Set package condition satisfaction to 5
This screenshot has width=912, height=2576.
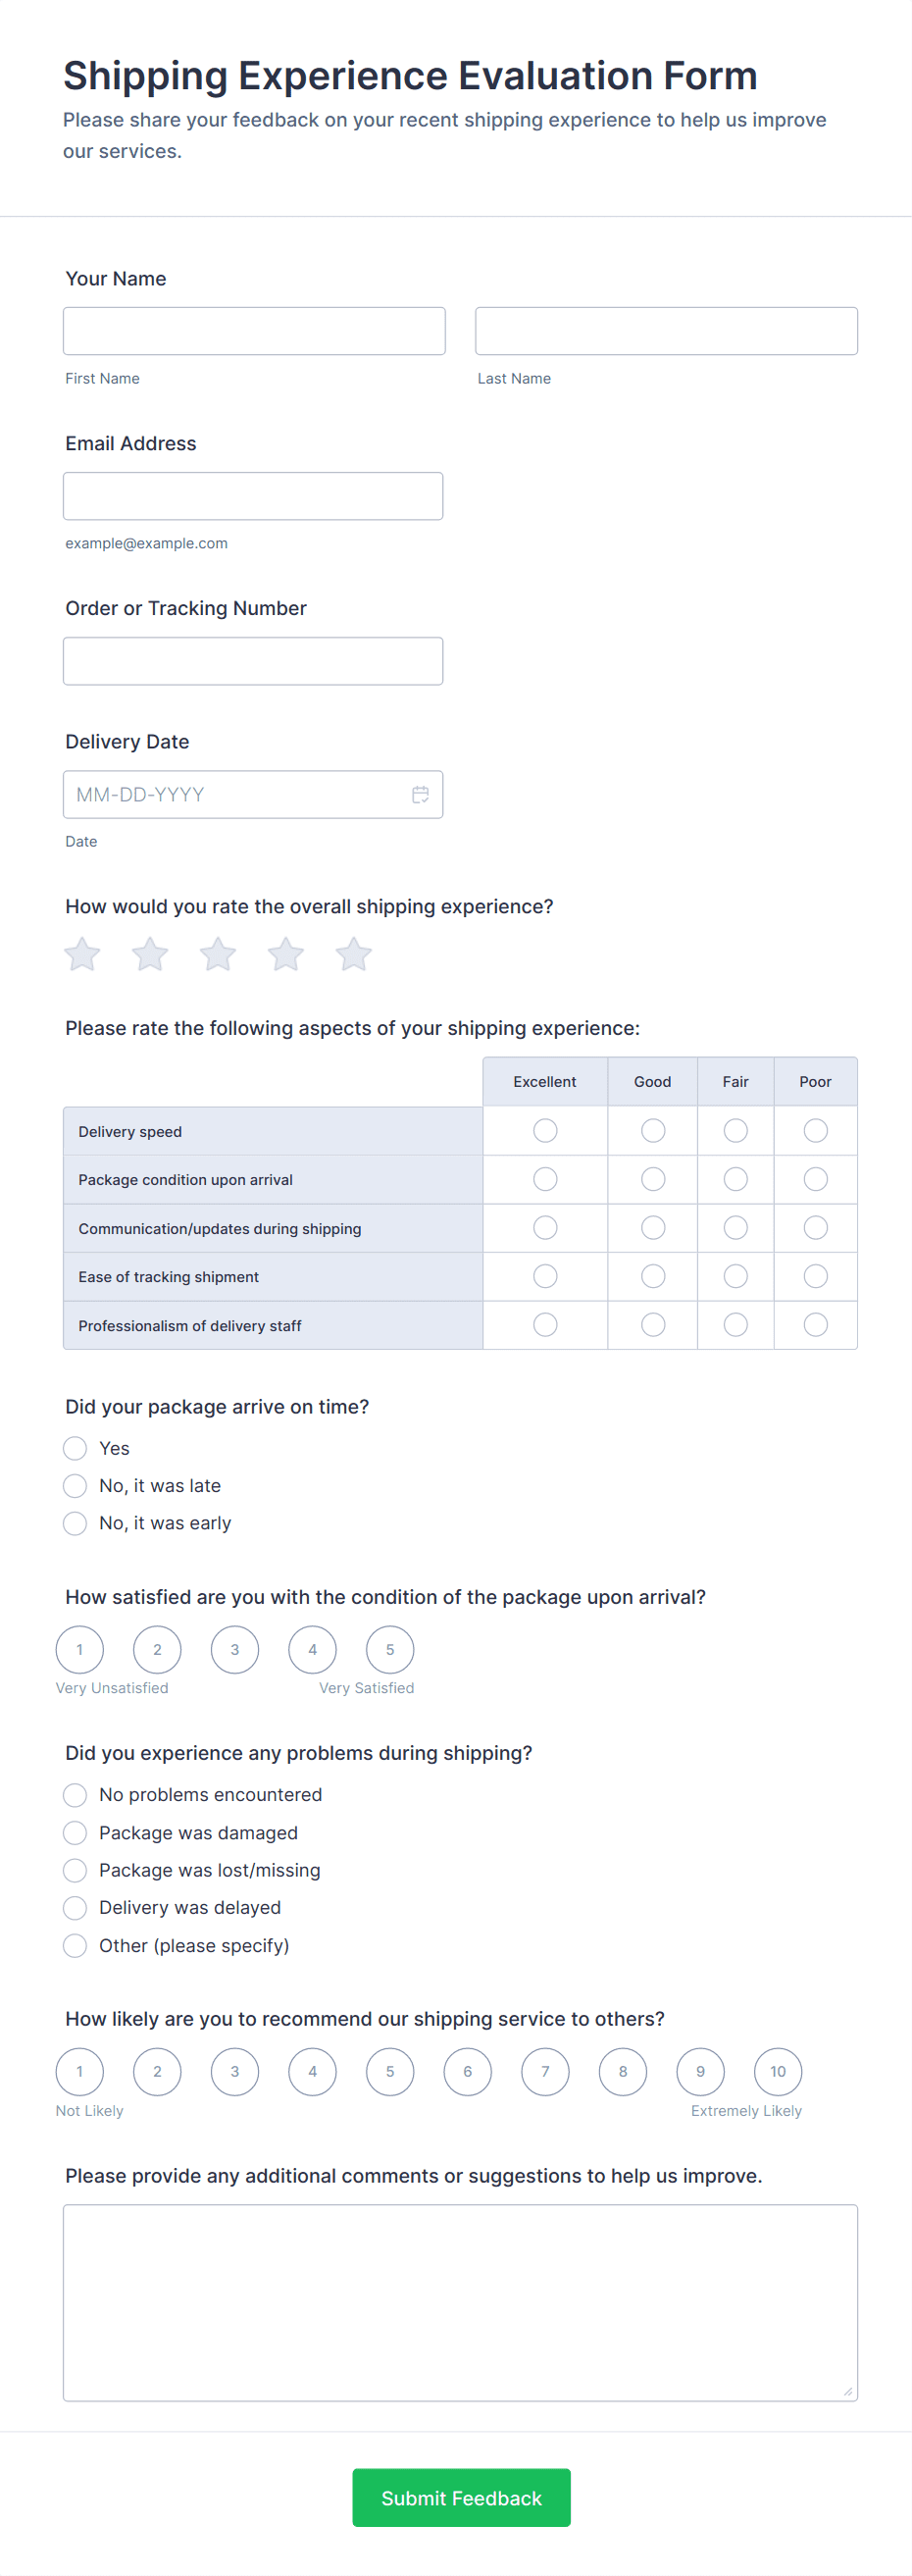(x=390, y=1650)
